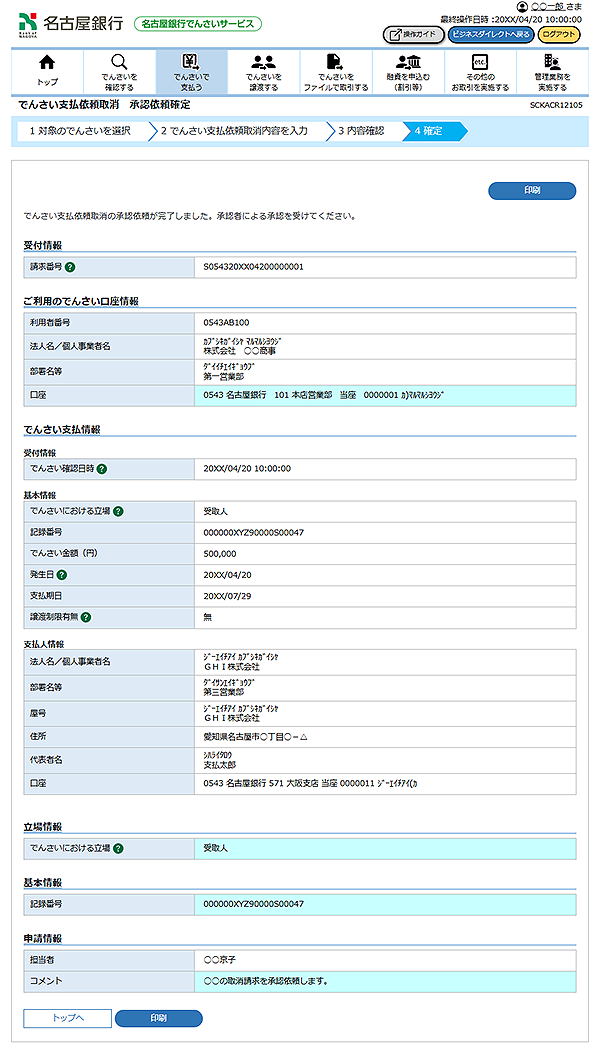Open 融資を申込む(割引等) bank icon menu
Screen dimensions: 600x1048
(x=408, y=72)
